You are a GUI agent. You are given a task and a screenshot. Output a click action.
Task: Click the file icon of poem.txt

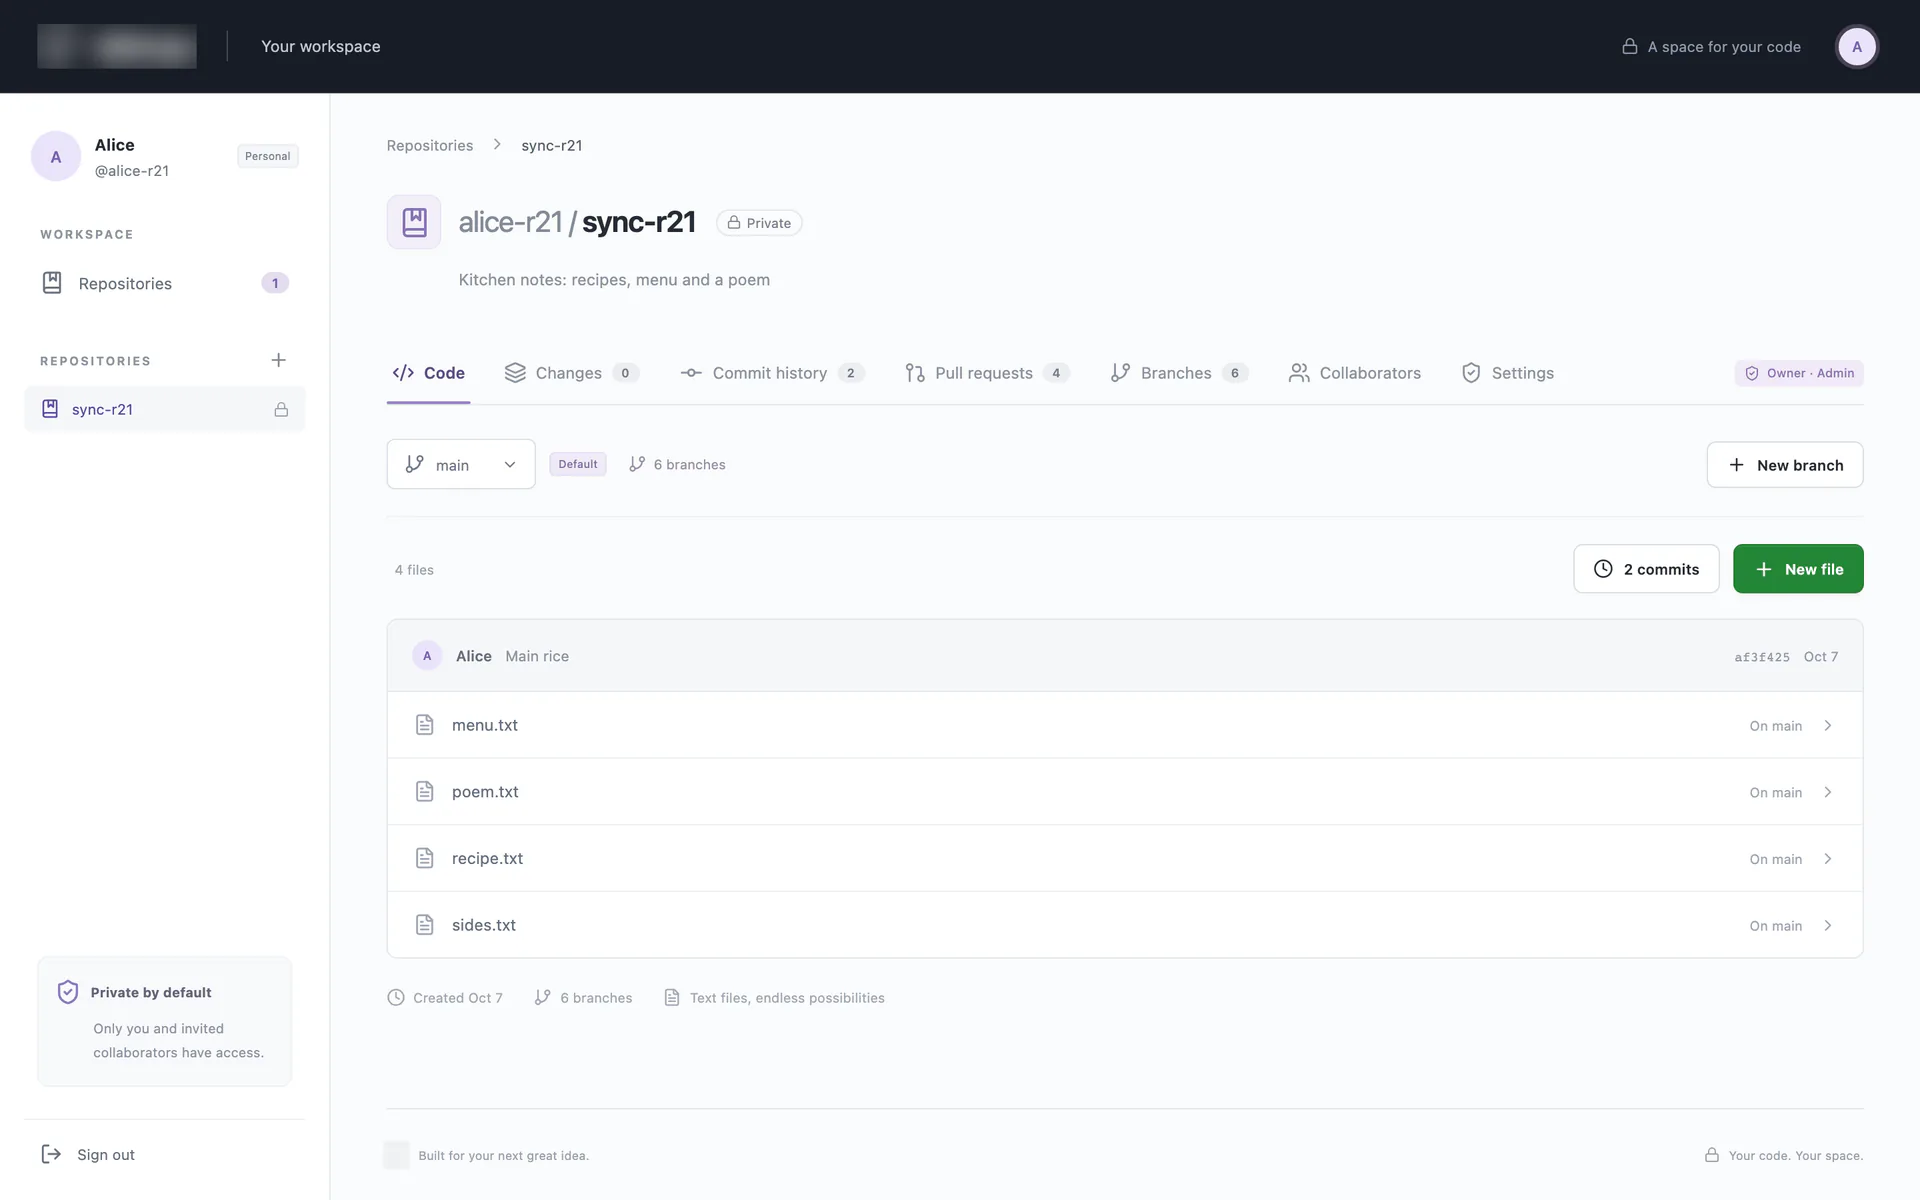click(x=425, y=792)
